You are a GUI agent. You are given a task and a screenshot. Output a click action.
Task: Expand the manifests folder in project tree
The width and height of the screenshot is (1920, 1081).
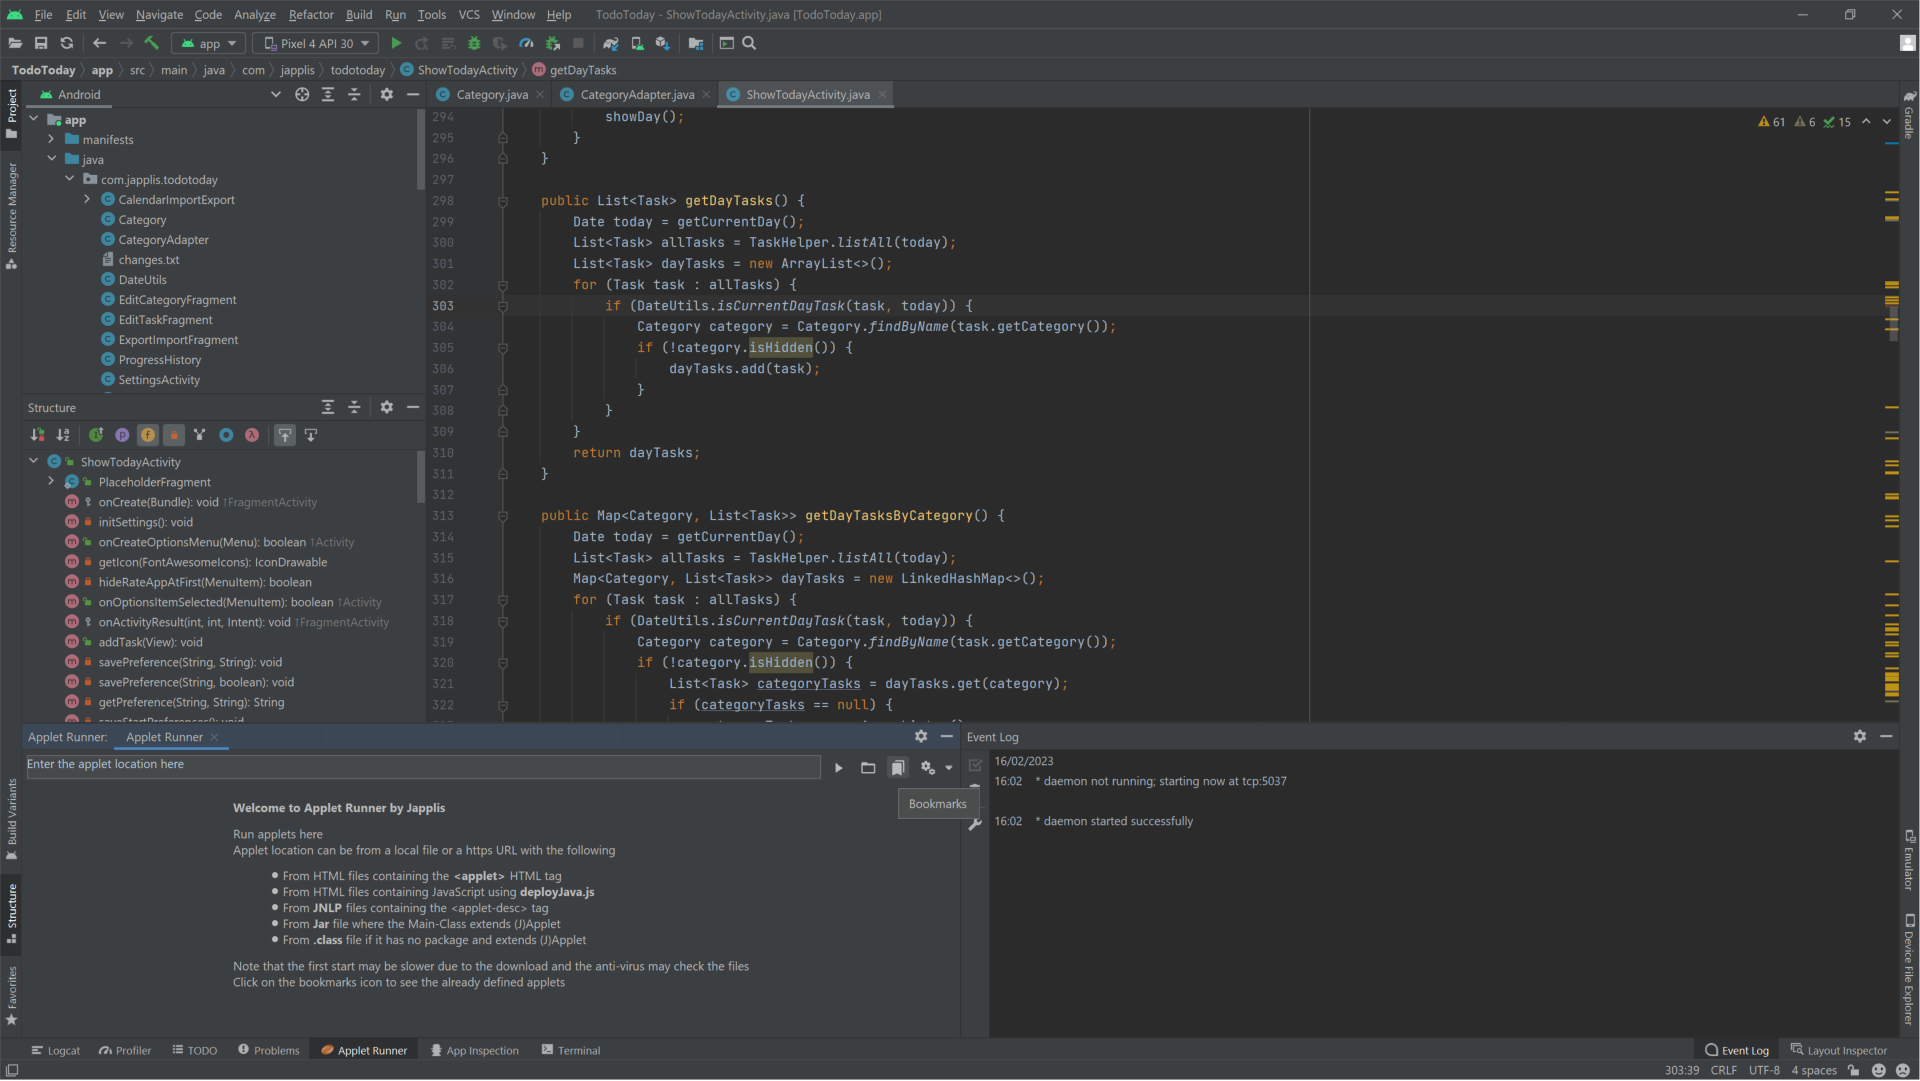pos(51,140)
